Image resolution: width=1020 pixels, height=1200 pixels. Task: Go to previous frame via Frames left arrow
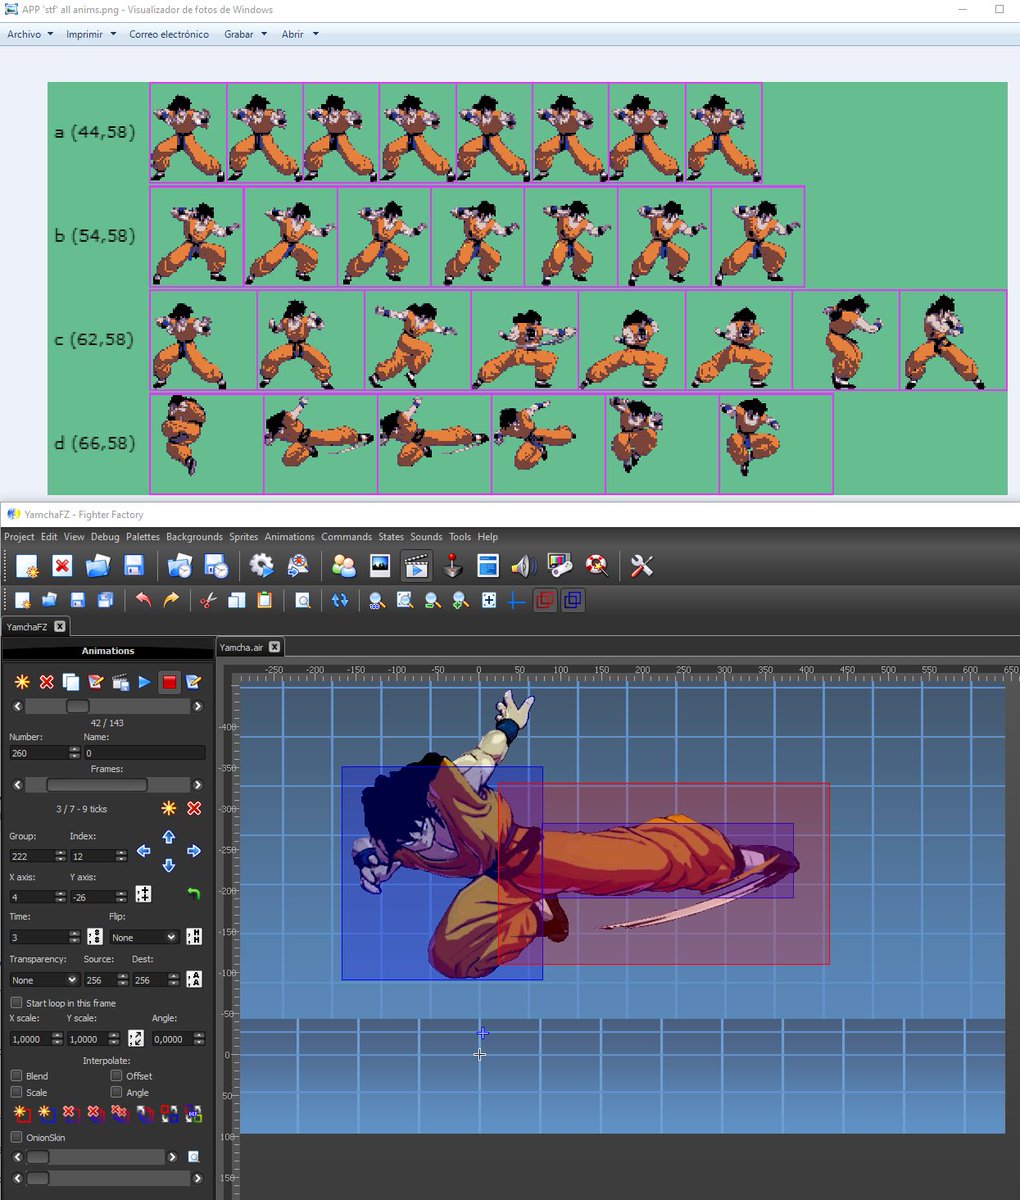coord(17,785)
